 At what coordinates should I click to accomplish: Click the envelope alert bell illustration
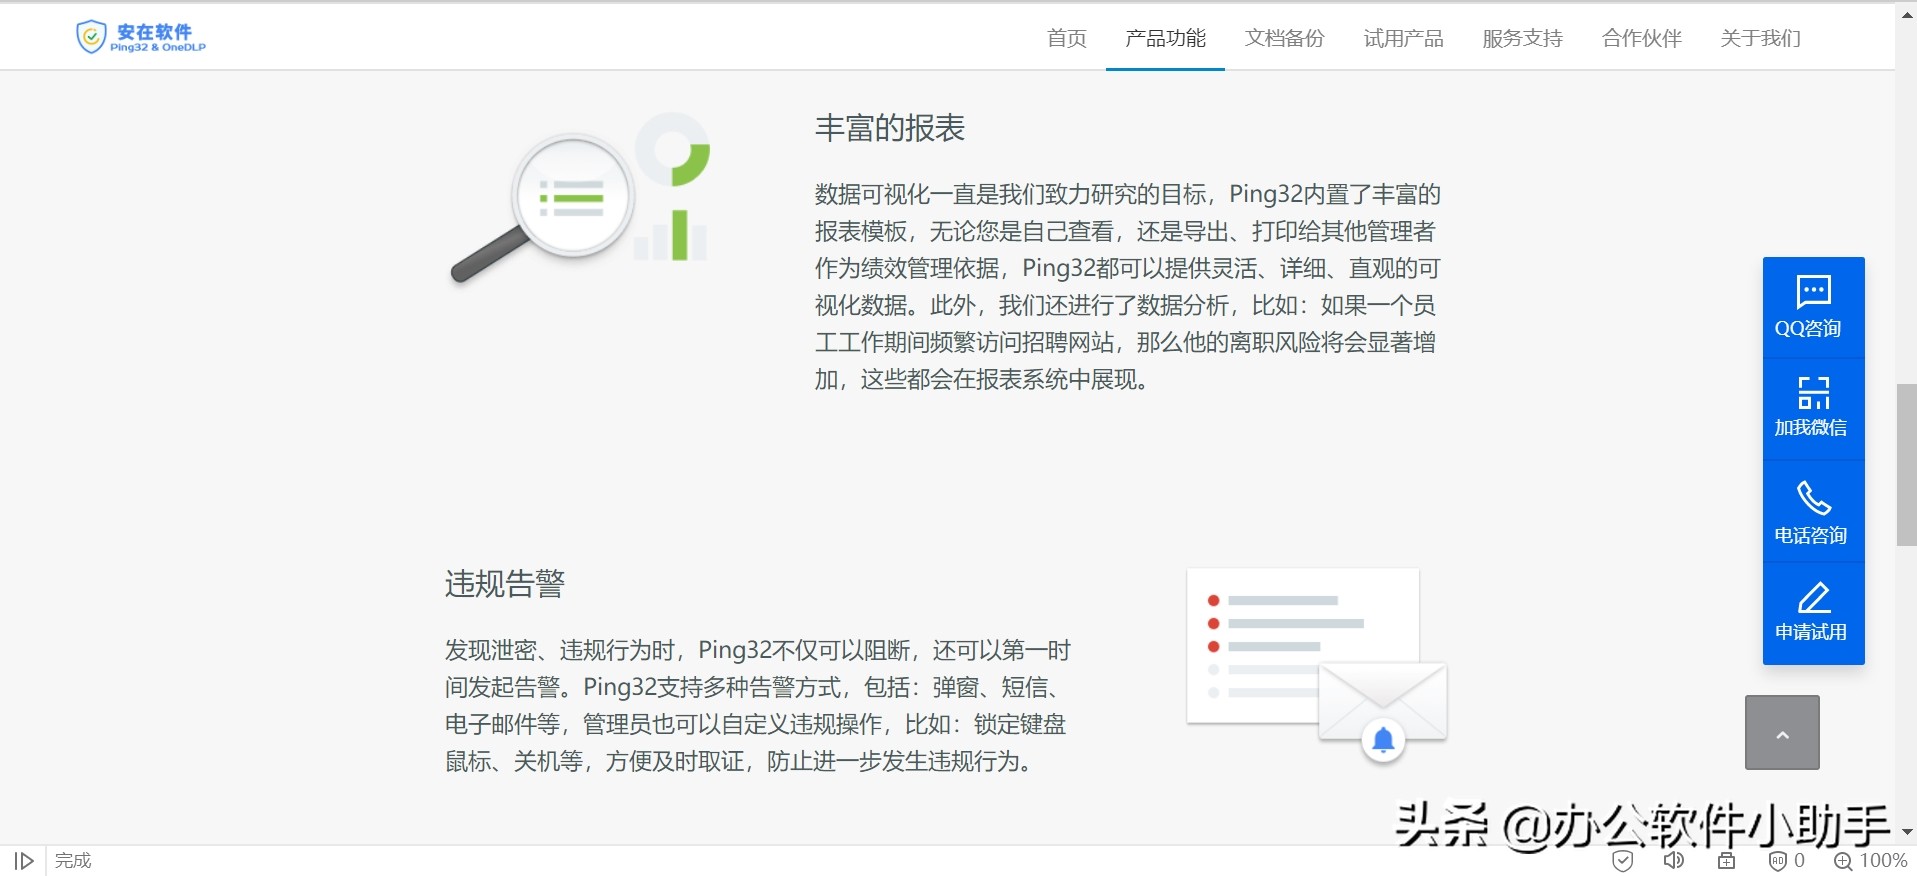click(x=1317, y=665)
